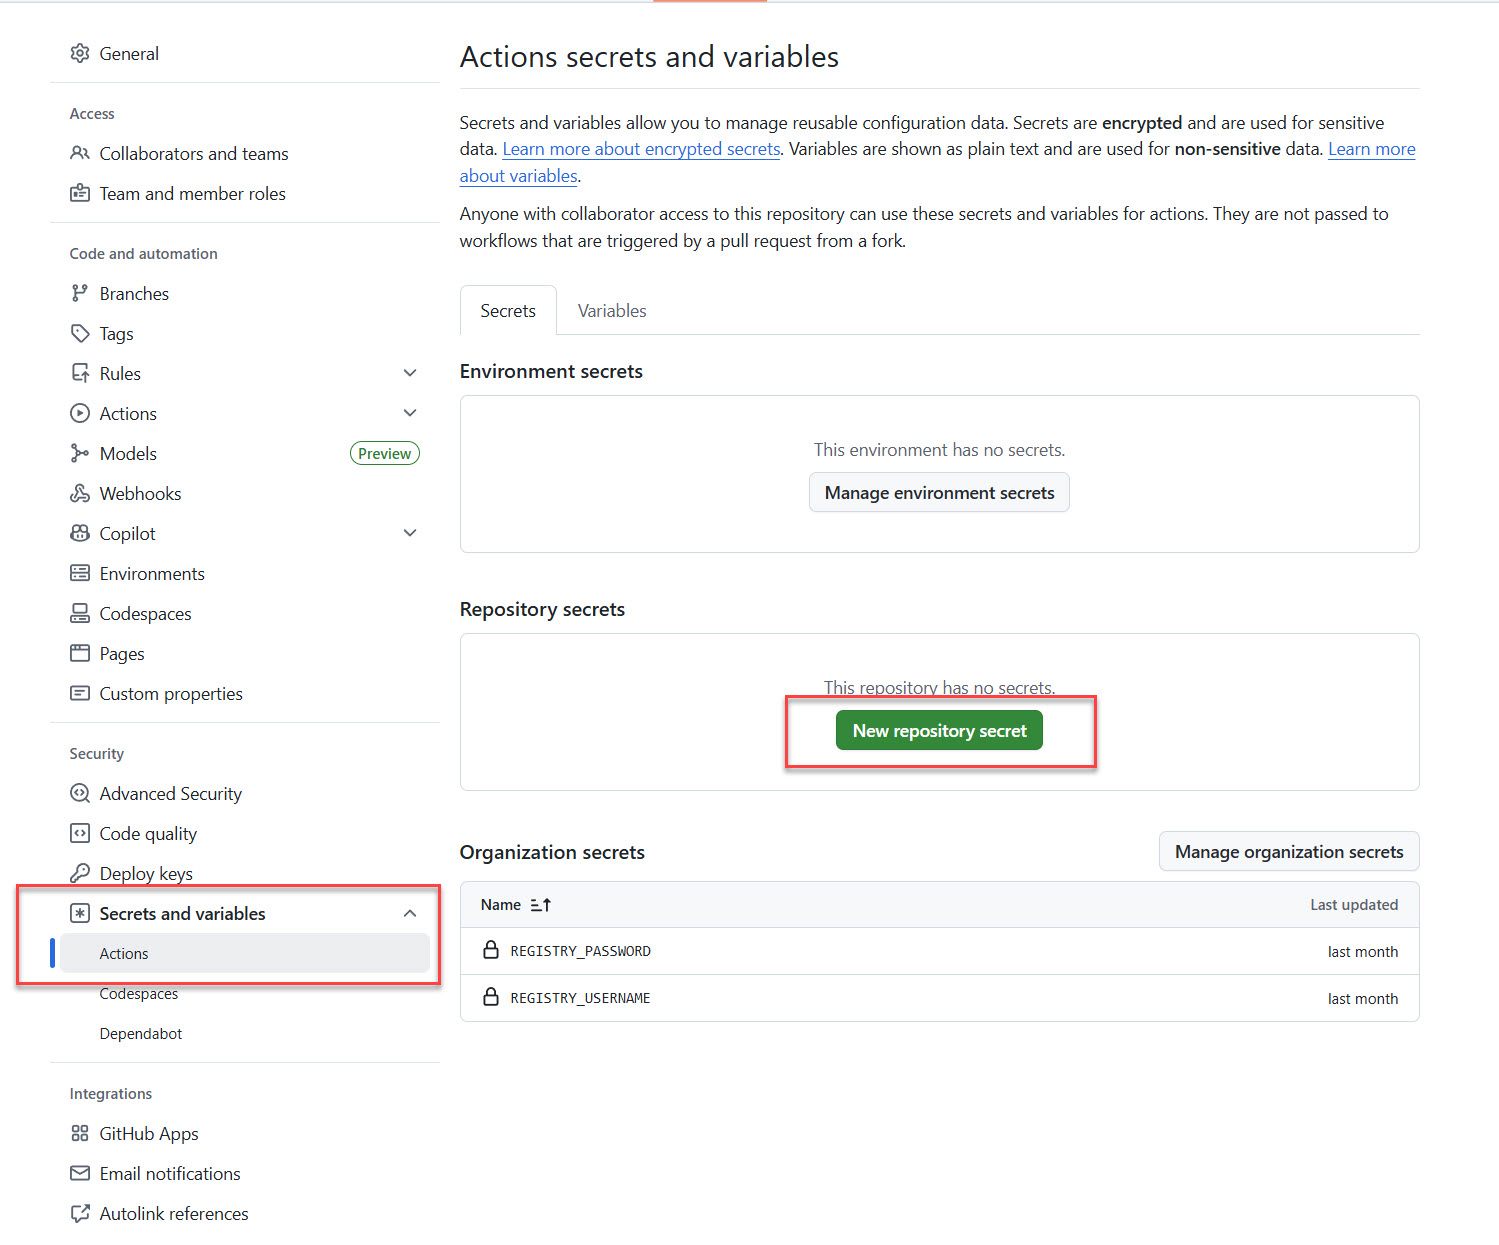Click the Tags label icon
This screenshot has height=1245, width=1499.
click(80, 333)
